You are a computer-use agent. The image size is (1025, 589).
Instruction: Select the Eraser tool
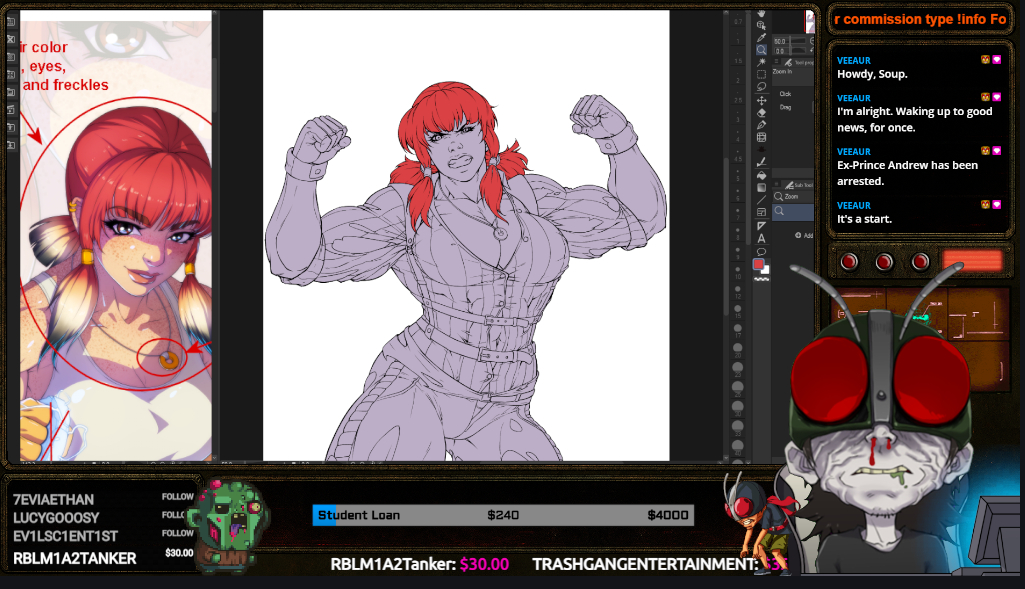coord(761,113)
